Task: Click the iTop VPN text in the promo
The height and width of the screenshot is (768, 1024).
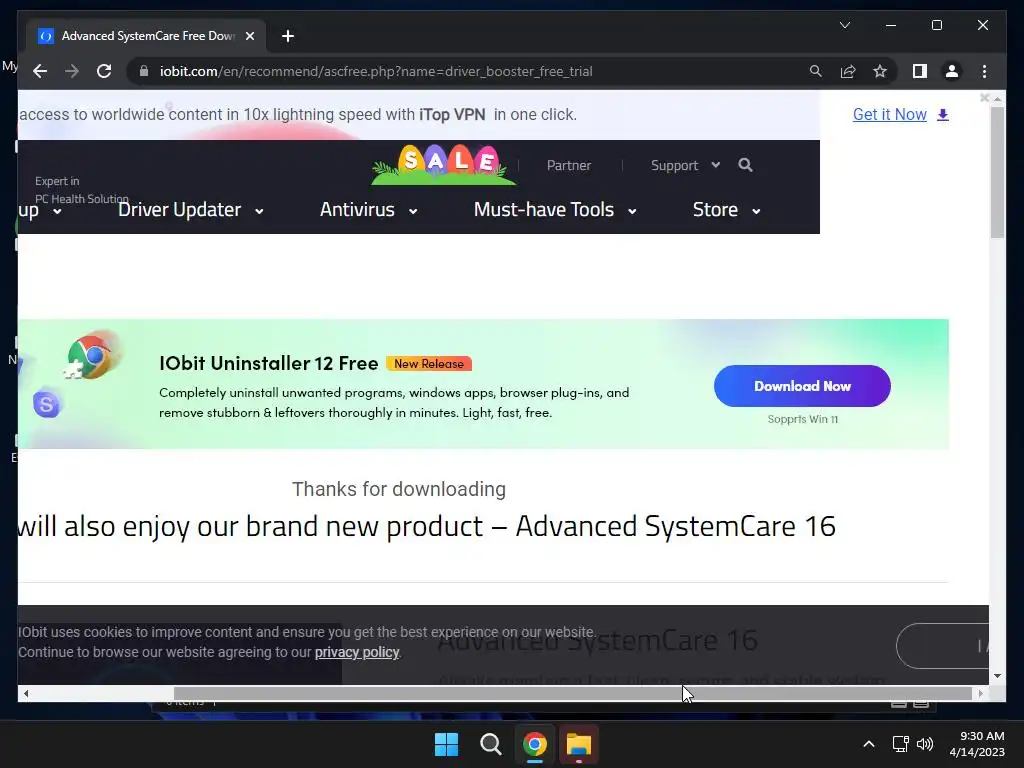Action: click(452, 114)
